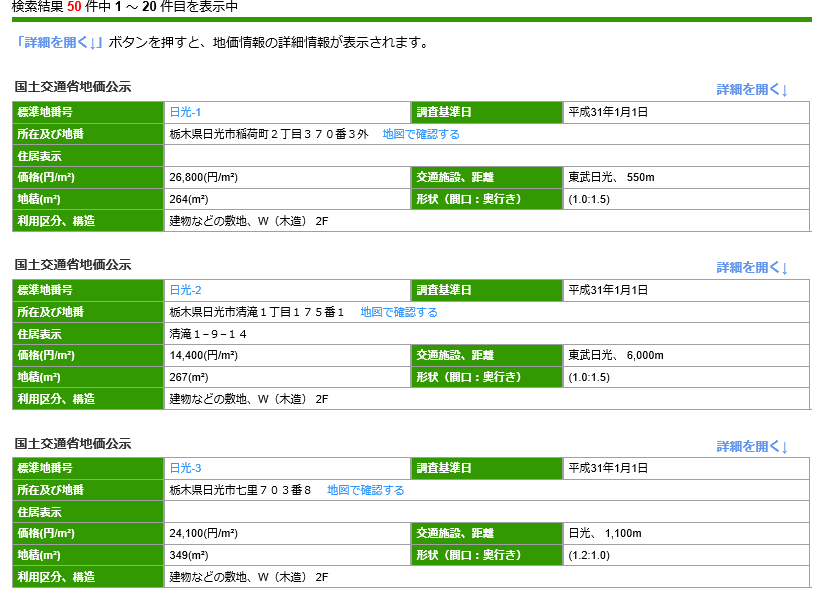Select the 26,800(円/m²) price value
Screen dimensions: 823x603
coord(204,178)
